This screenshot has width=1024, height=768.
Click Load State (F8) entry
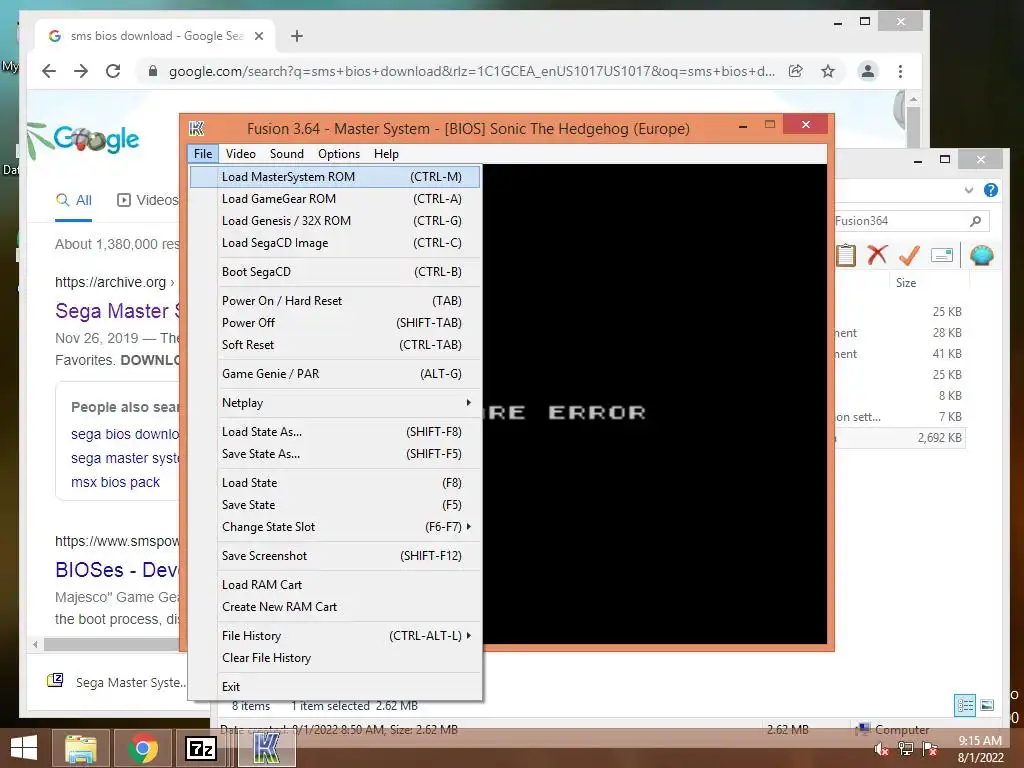point(335,483)
